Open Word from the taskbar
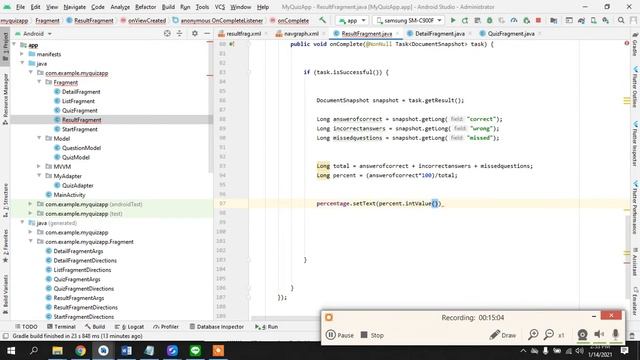Viewport: 640px width, 360px height. pyautogui.click(x=126, y=351)
